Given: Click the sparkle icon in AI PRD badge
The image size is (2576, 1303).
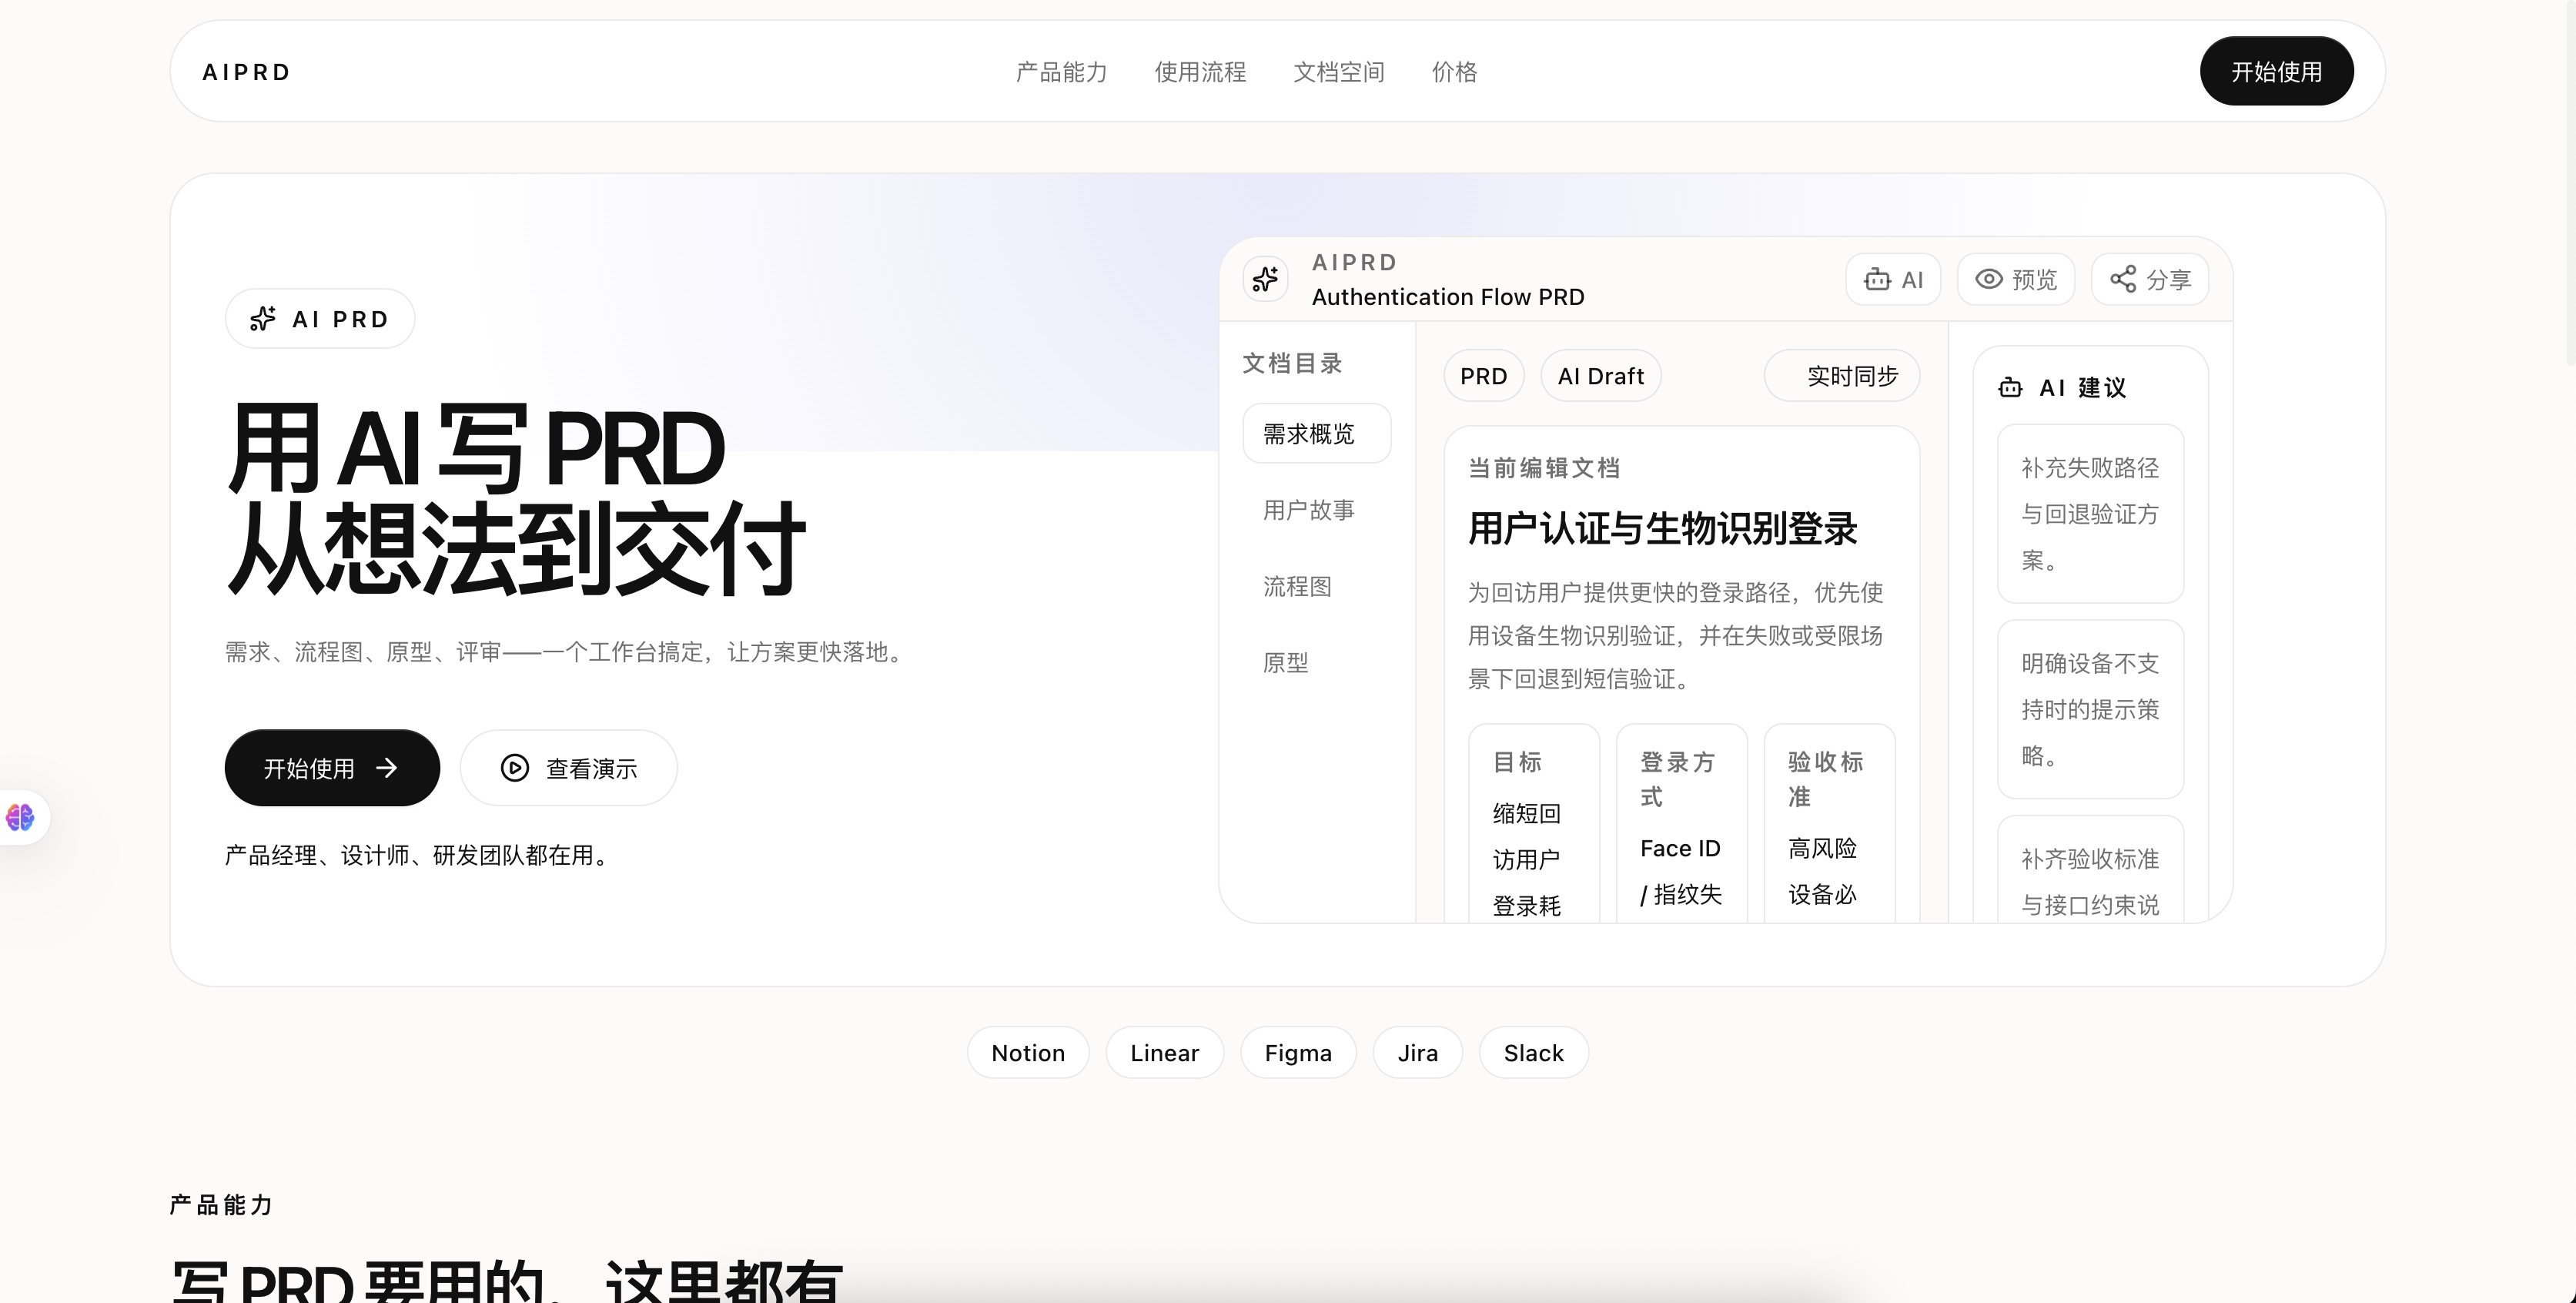Looking at the screenshot, I should click(263, 319).
